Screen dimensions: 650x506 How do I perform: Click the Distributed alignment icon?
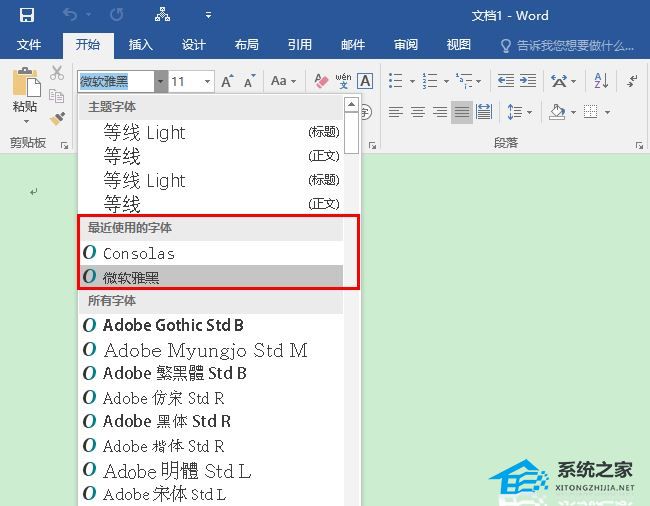coord(484,112)
